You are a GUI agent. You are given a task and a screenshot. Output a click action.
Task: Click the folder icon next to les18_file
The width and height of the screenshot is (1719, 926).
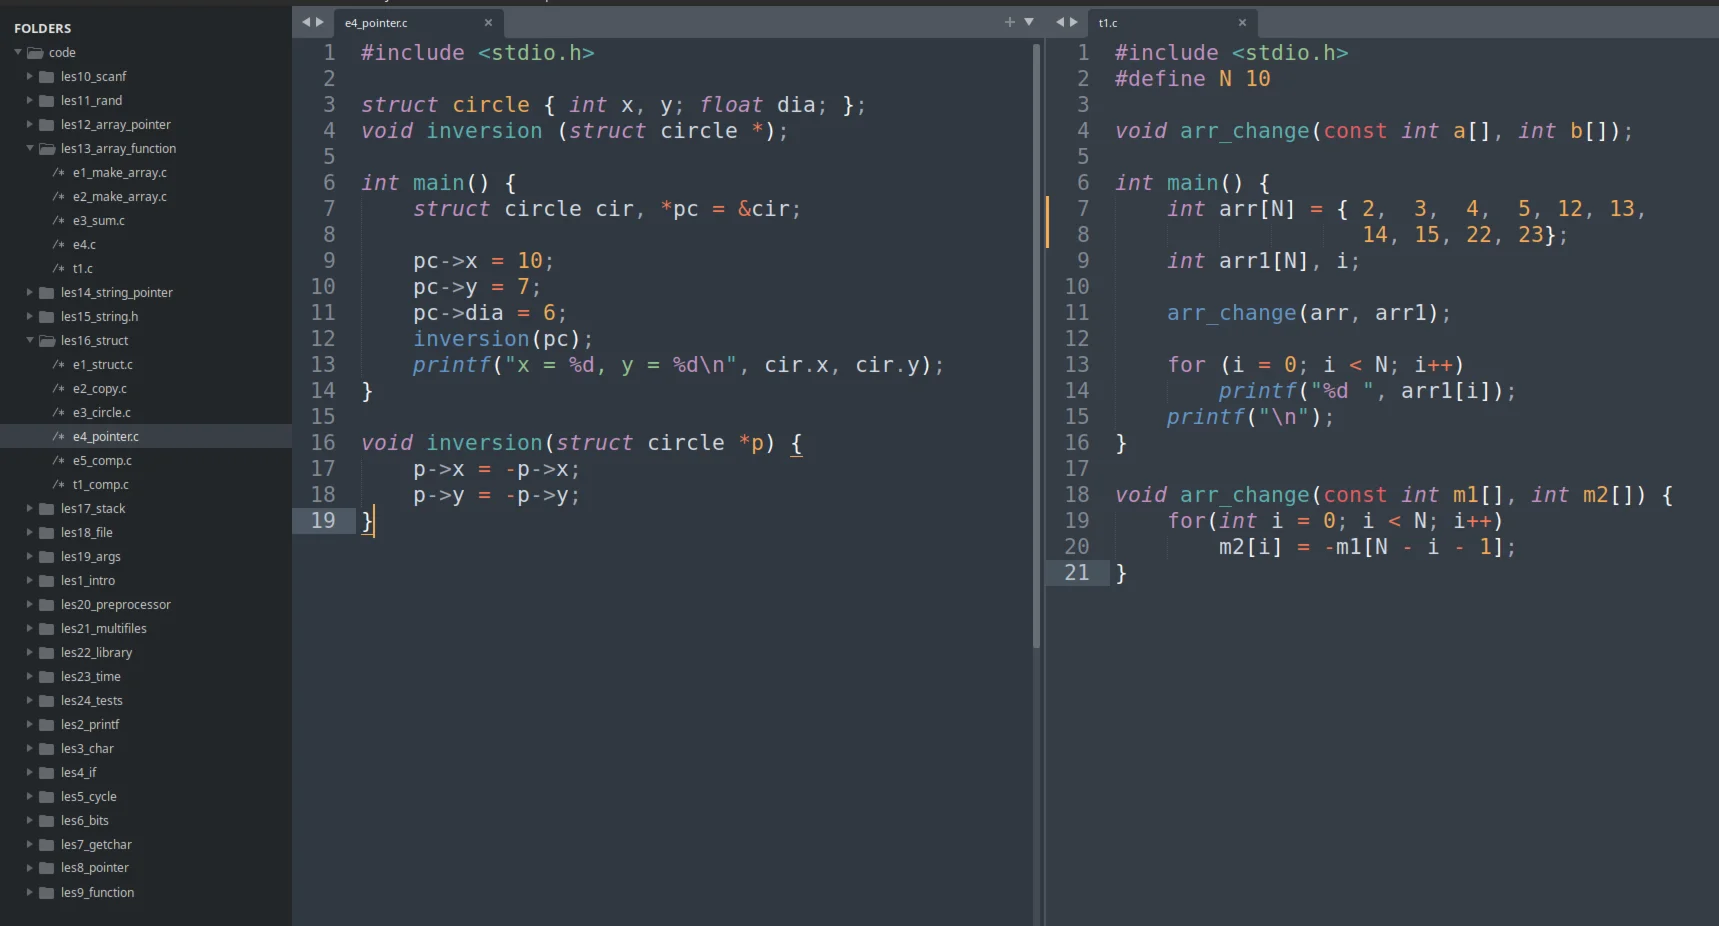(46, 533)
